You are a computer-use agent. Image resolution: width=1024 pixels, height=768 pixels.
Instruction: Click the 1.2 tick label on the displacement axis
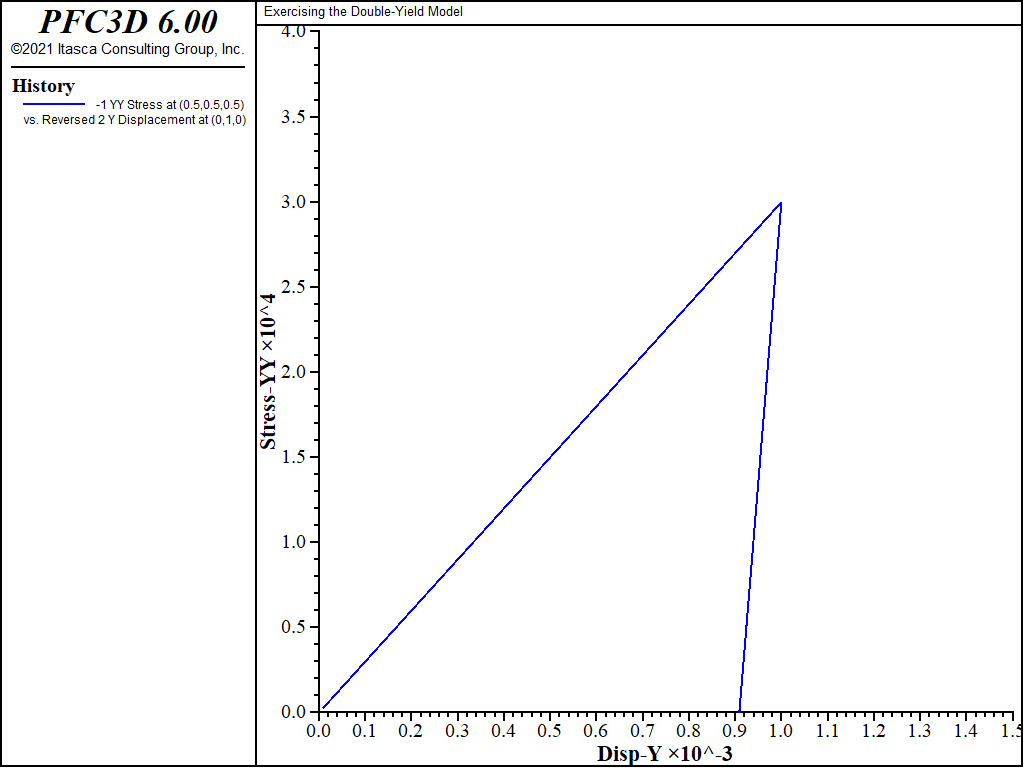(873, 732)
